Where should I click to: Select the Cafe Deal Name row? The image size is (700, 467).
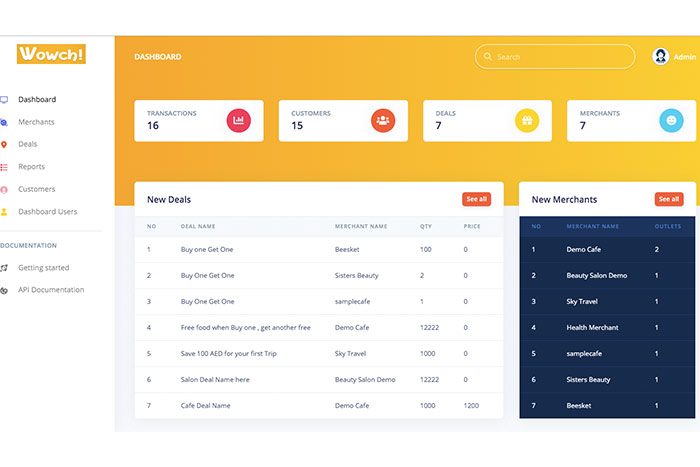click(318, 405)
